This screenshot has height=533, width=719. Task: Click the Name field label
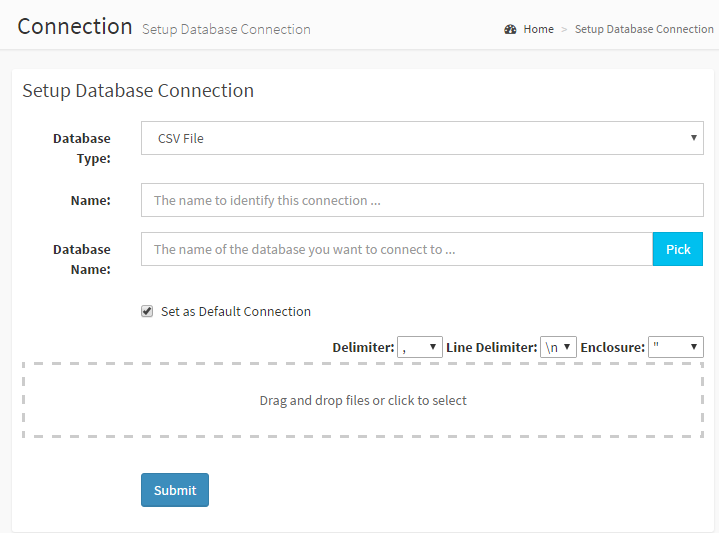pyautogui.click(x=90, y=200)
